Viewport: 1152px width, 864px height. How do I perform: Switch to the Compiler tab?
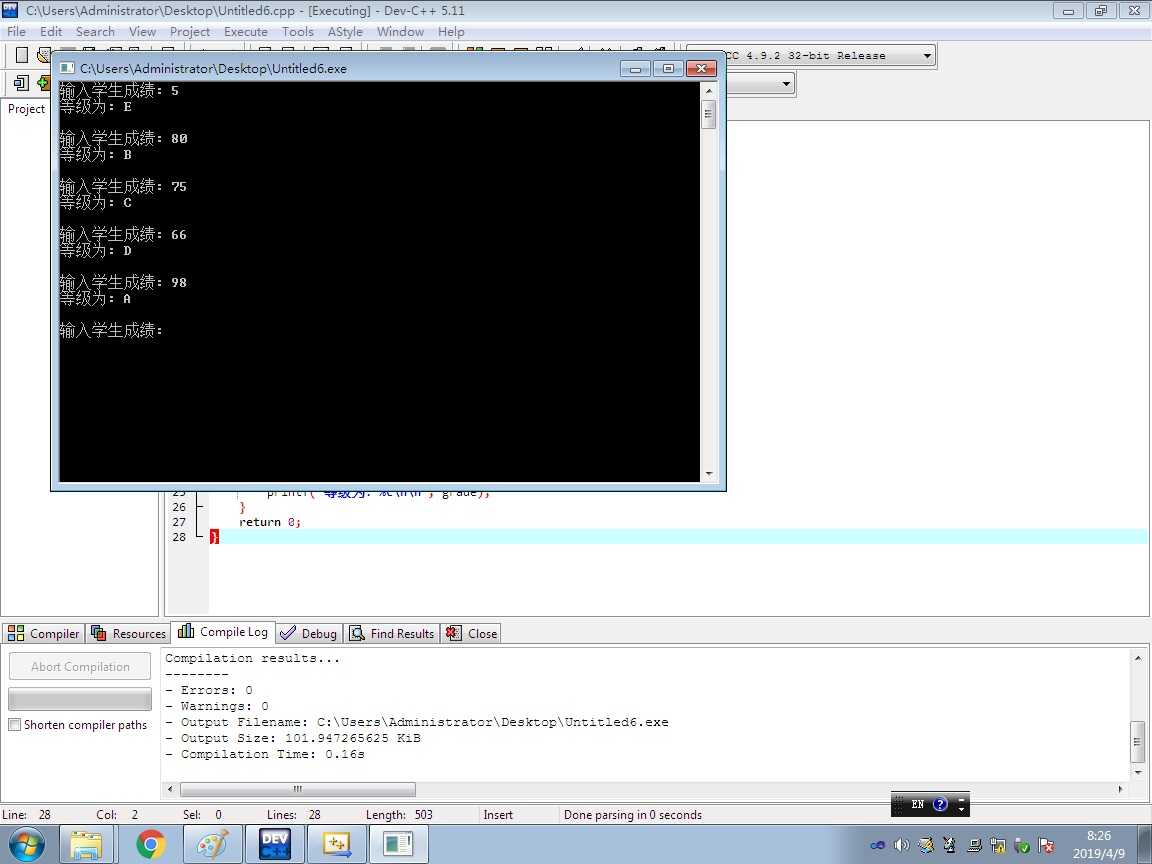[x=44, y=633]
